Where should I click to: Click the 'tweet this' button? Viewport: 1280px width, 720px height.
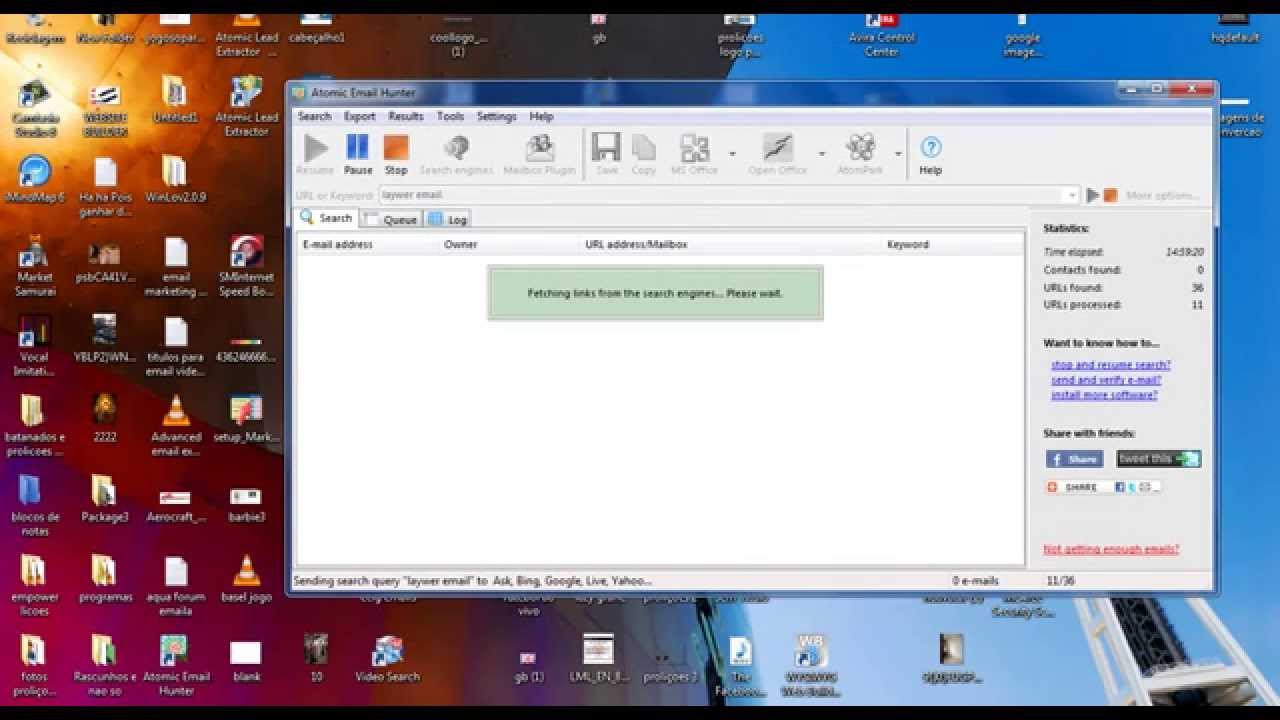(x=1158, y=459)
